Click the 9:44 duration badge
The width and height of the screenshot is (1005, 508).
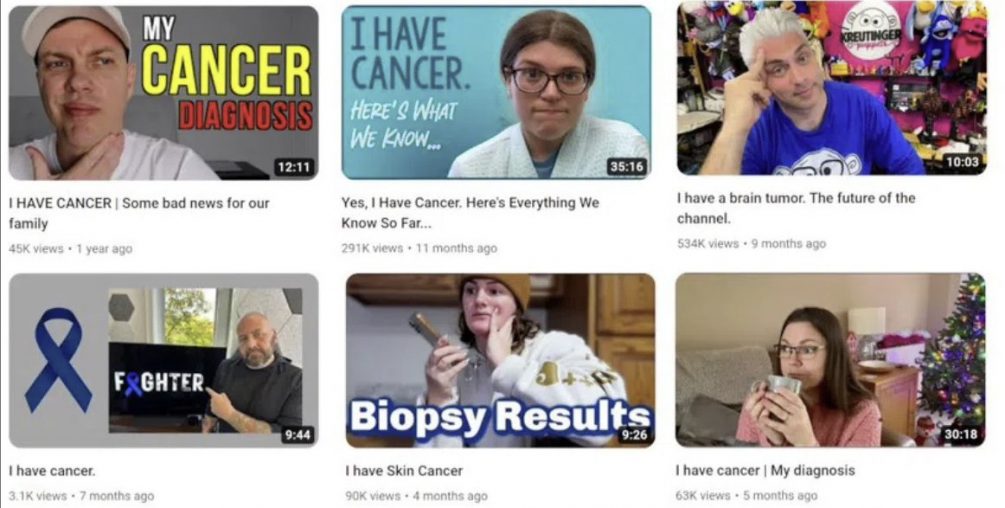pos(297,435)
